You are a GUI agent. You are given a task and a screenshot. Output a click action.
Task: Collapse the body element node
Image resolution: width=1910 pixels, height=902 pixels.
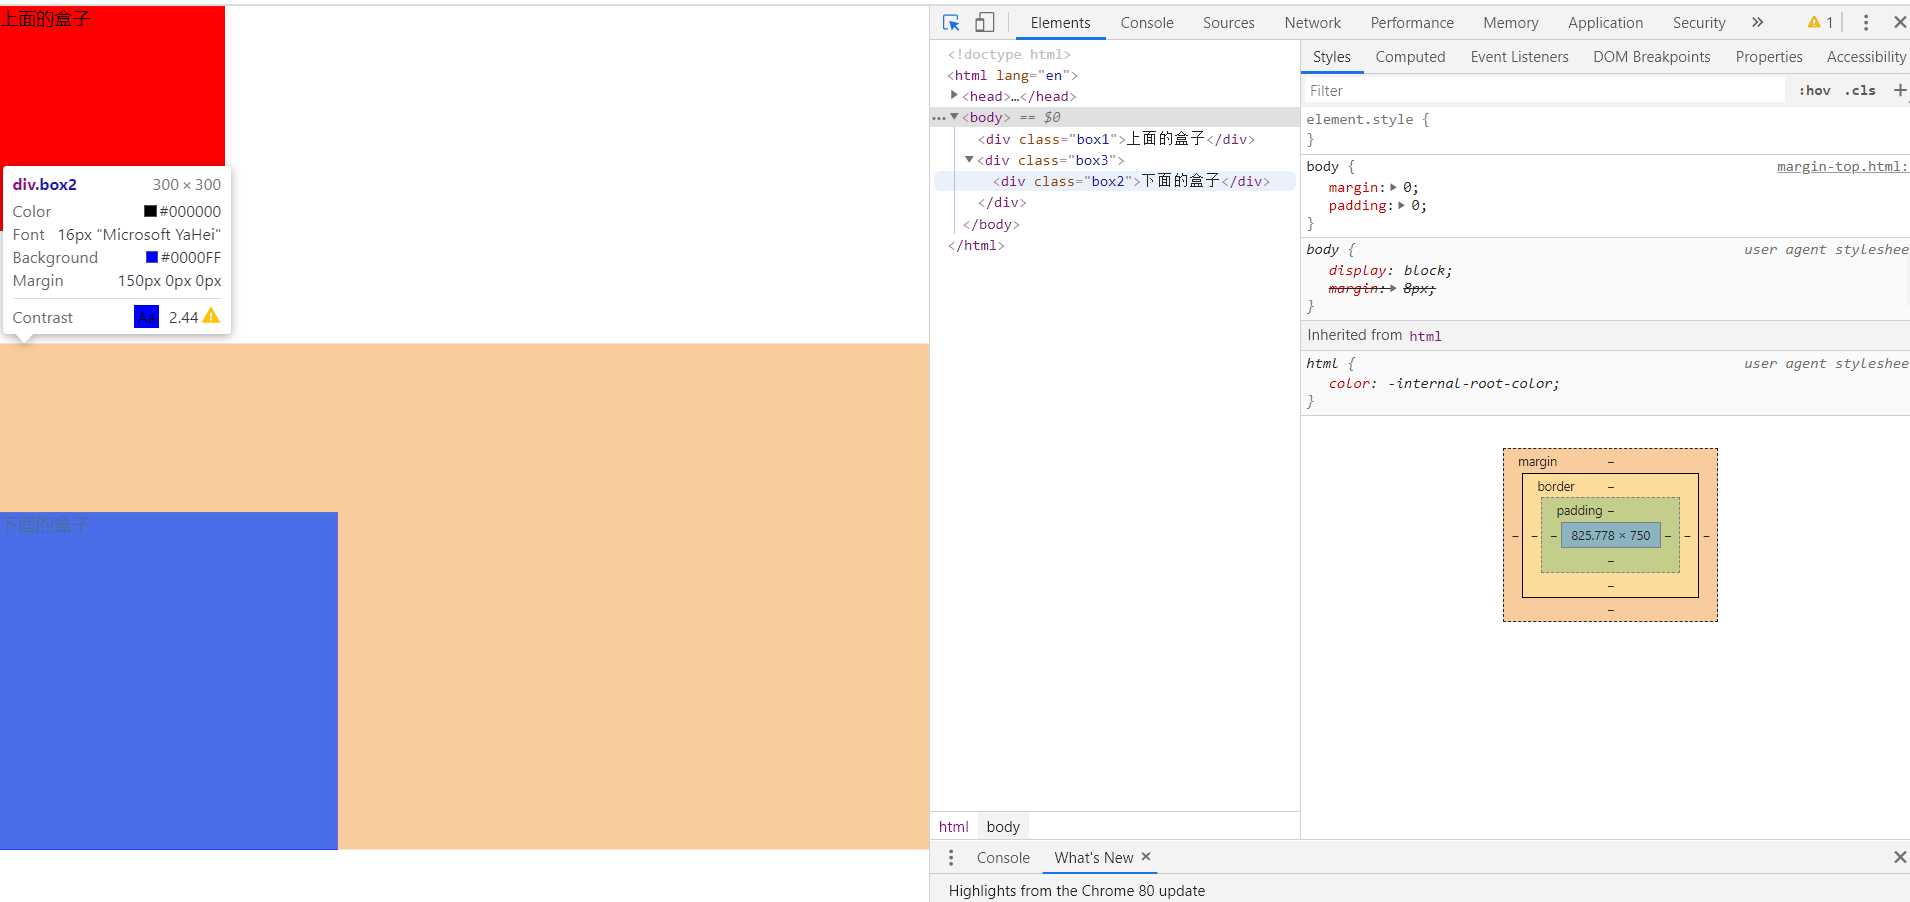pos(954,117)
